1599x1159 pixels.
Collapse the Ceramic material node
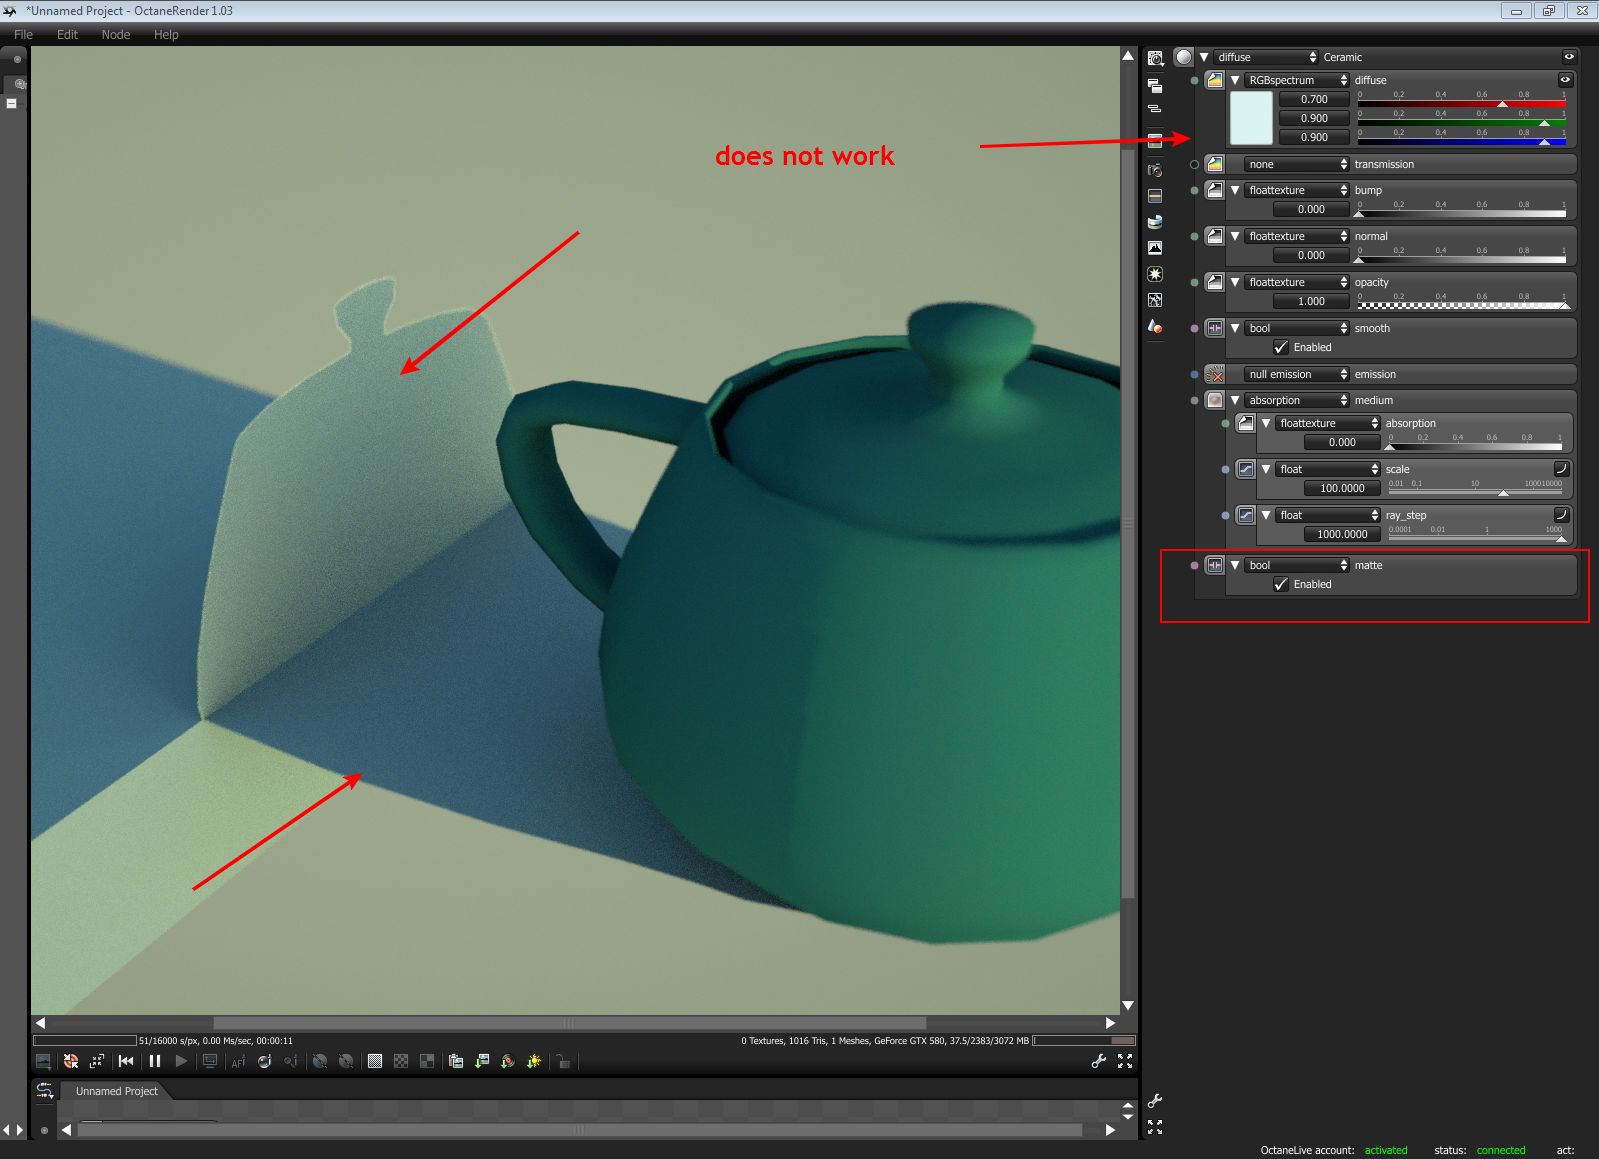pos(1204,57)
